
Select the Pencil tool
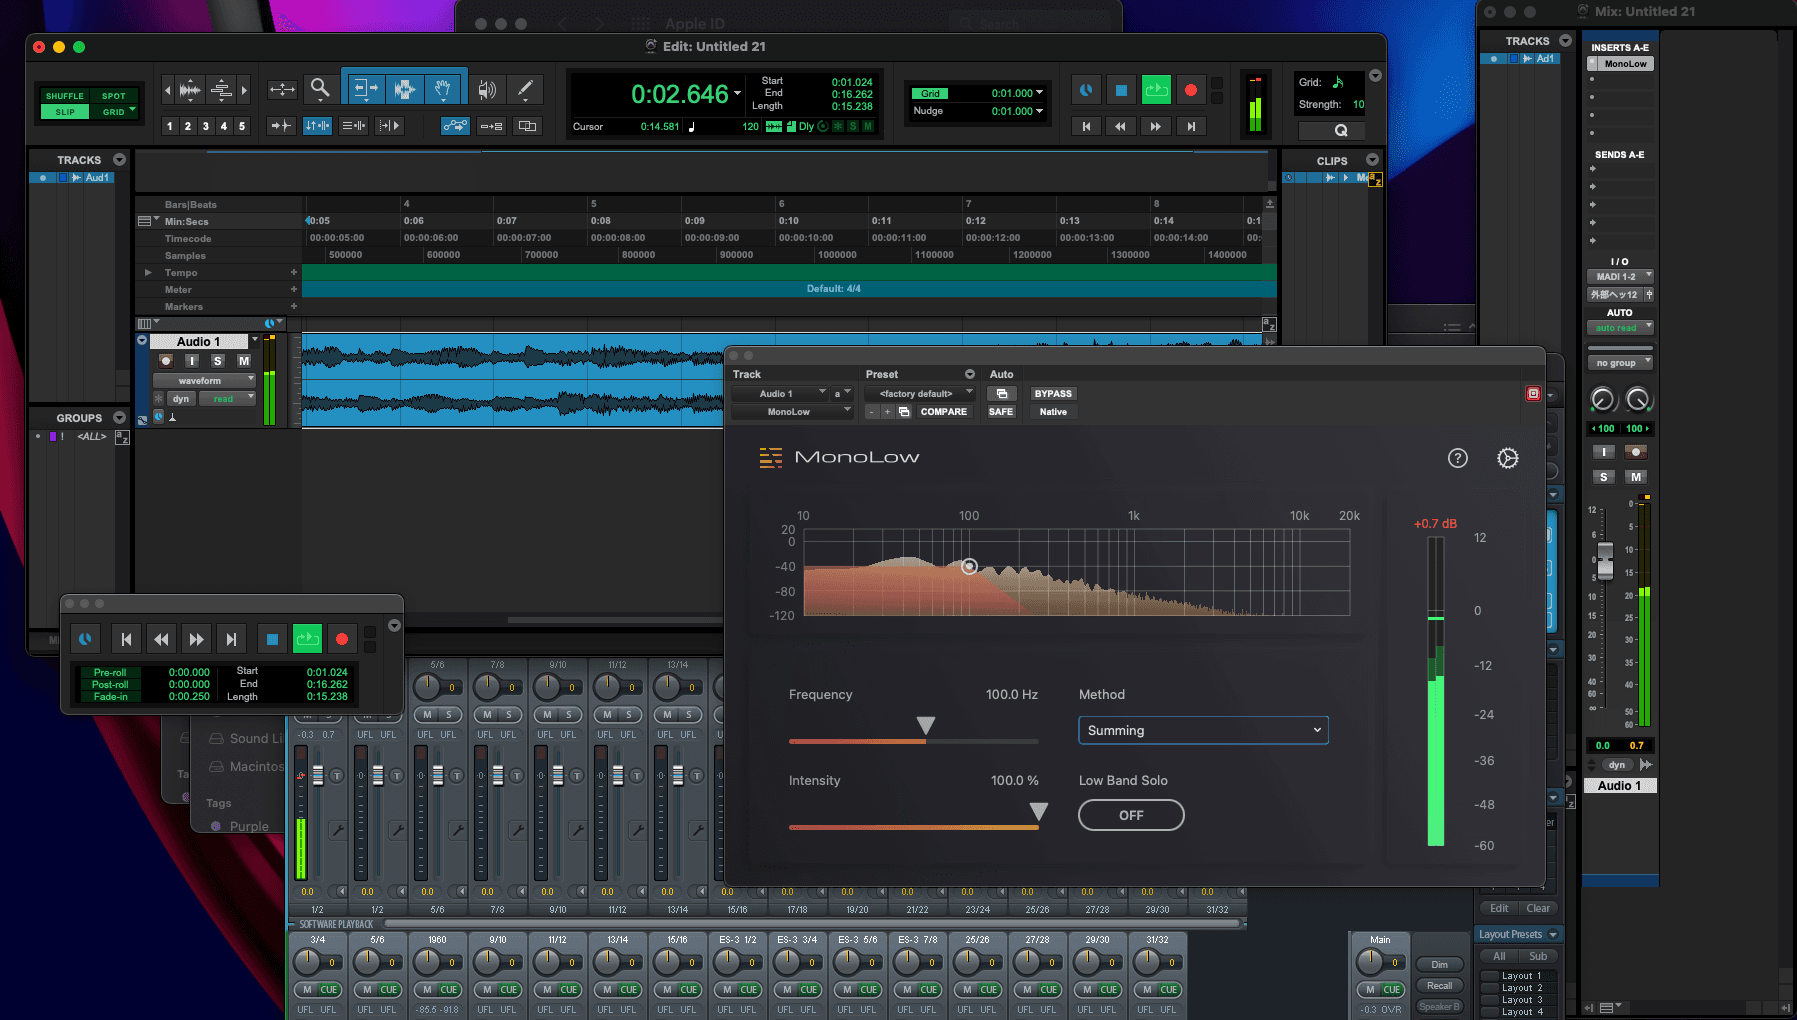click(x=525, y=89)
